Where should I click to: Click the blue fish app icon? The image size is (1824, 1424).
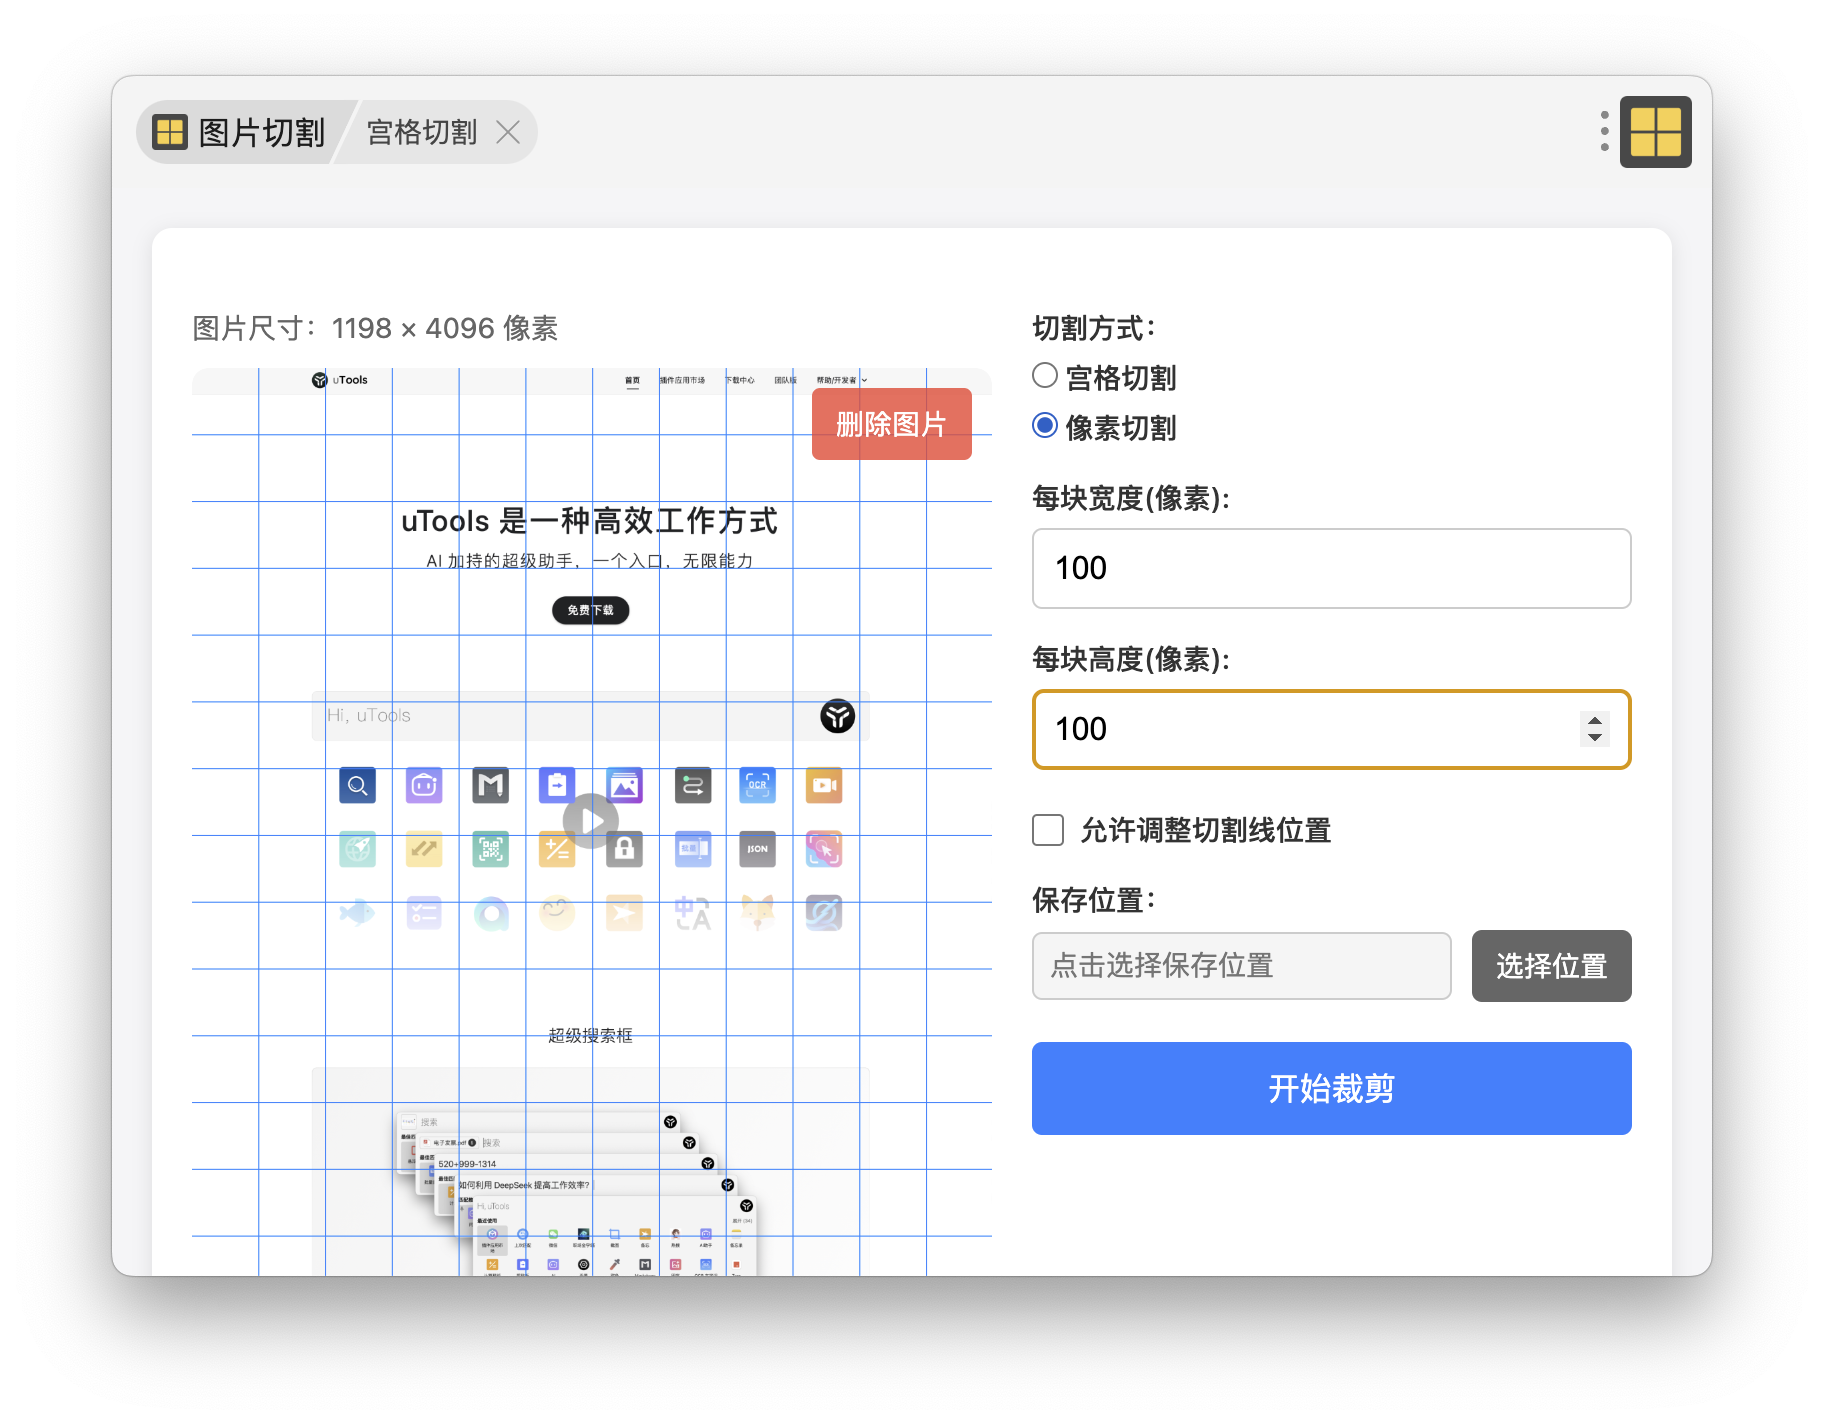358,913
